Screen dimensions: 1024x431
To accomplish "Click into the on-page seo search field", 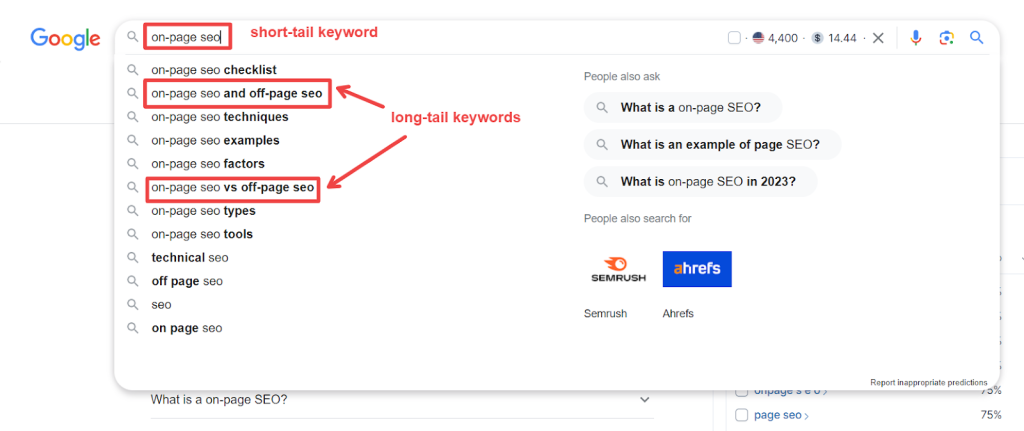I will (187, 37).
